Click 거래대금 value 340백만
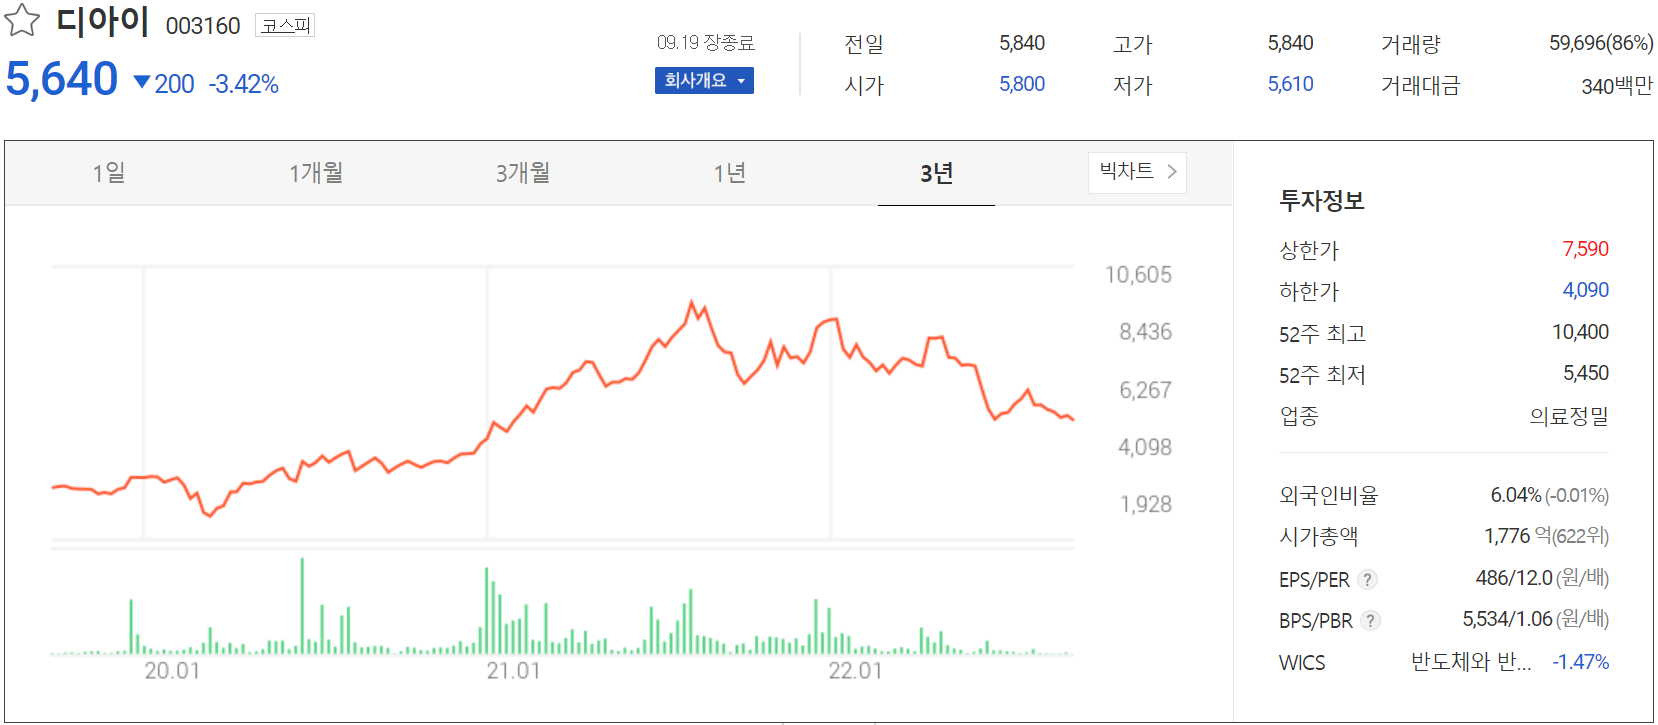The height and width of the screenshot is (725, 1658). click(1617, 86)
